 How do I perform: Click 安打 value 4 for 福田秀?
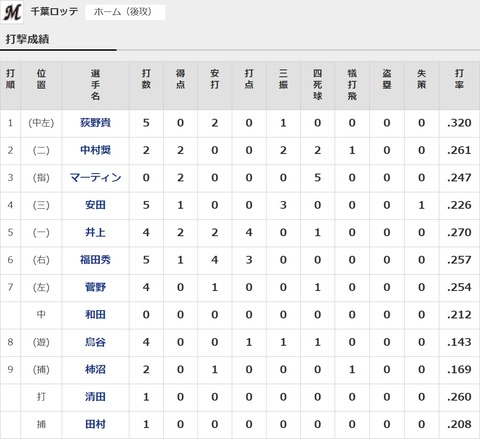tap(215, 259)
